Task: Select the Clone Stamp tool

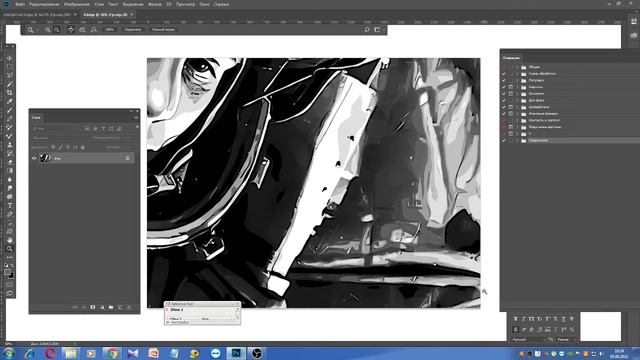Action: tap(10, 145)
